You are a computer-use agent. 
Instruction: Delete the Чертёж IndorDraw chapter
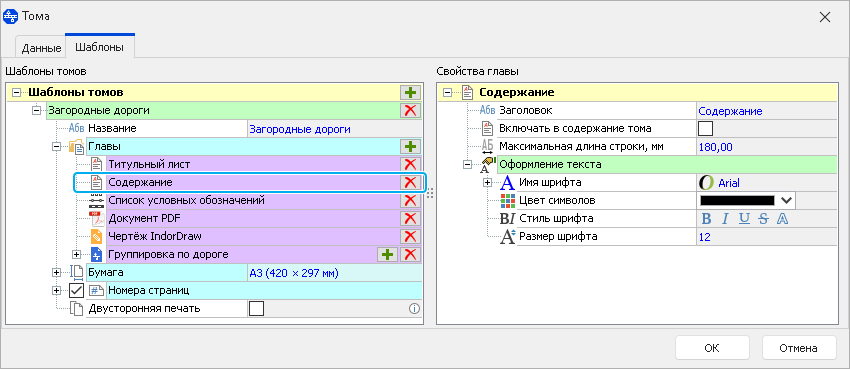410,236
